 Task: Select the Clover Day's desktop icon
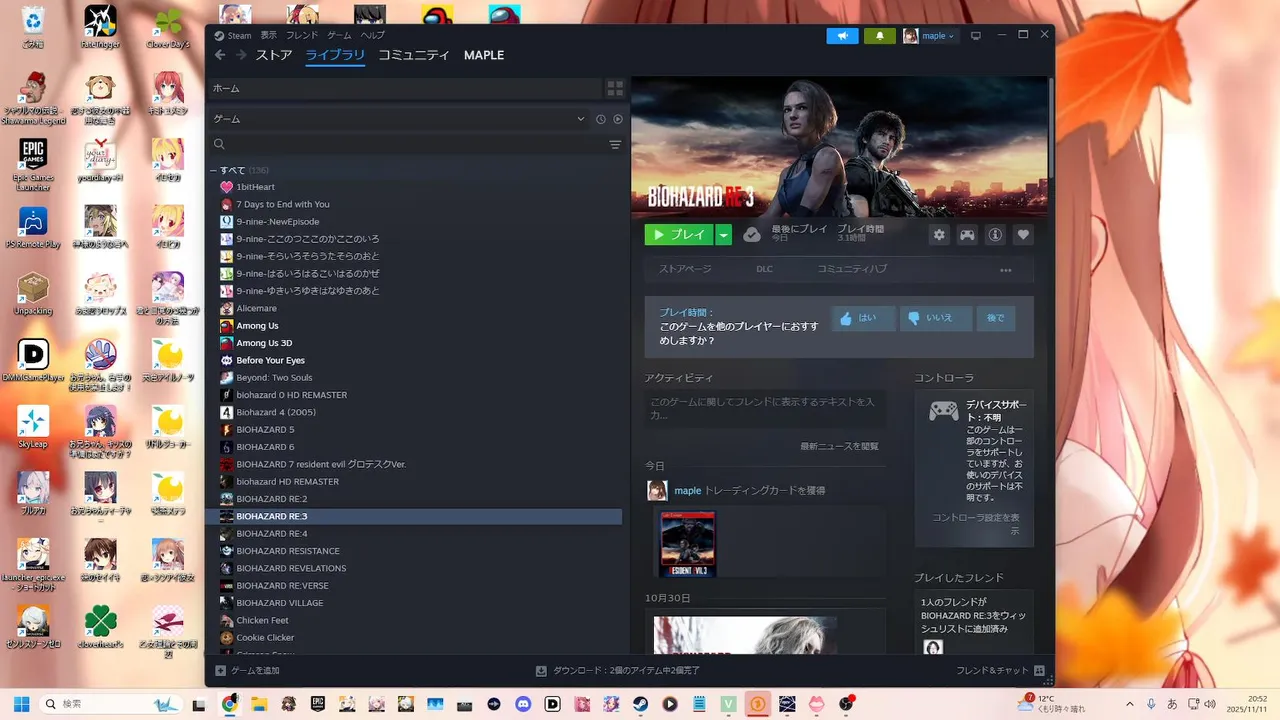click(x=168, y=28)
